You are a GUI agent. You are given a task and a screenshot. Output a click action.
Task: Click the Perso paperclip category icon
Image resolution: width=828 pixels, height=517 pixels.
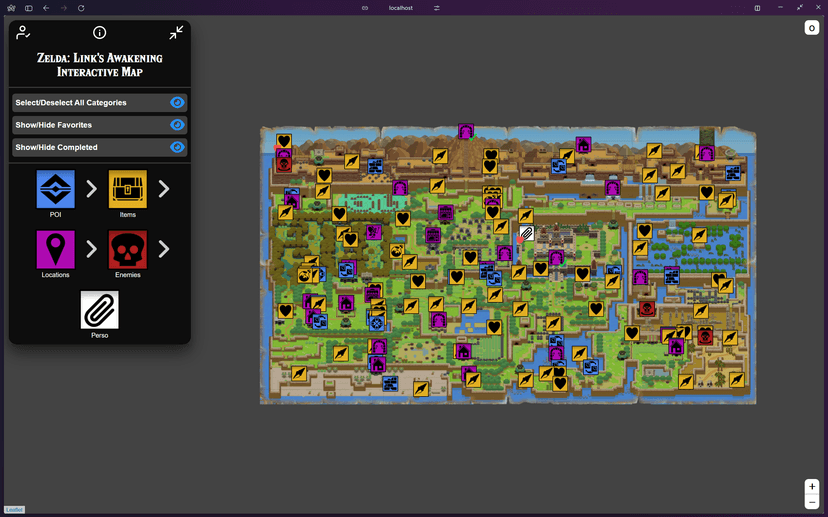coord(99,310)
